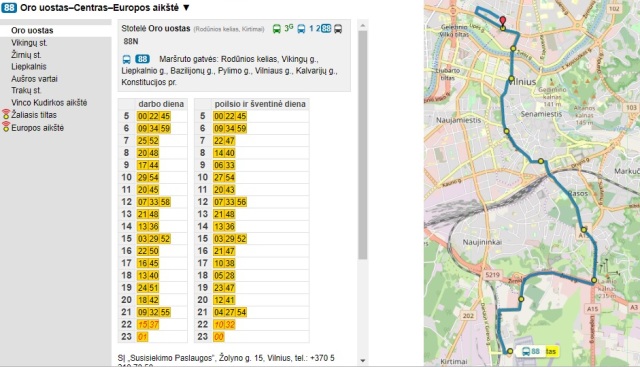Open the 88N night route link
Screen dimensions: 640x367
[131, 41]
